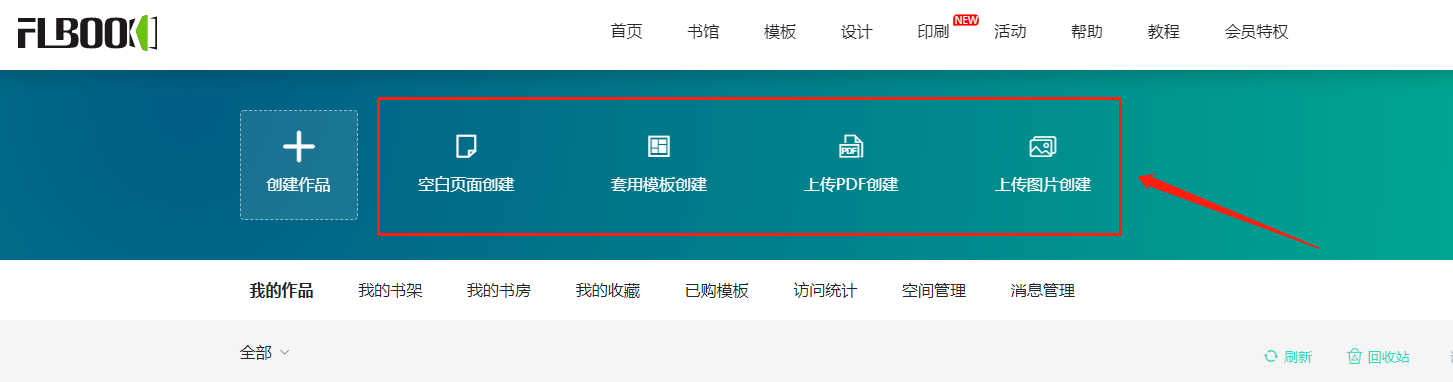
Task: Open the 访问统计 tab
Action: (x=825, y=291)
